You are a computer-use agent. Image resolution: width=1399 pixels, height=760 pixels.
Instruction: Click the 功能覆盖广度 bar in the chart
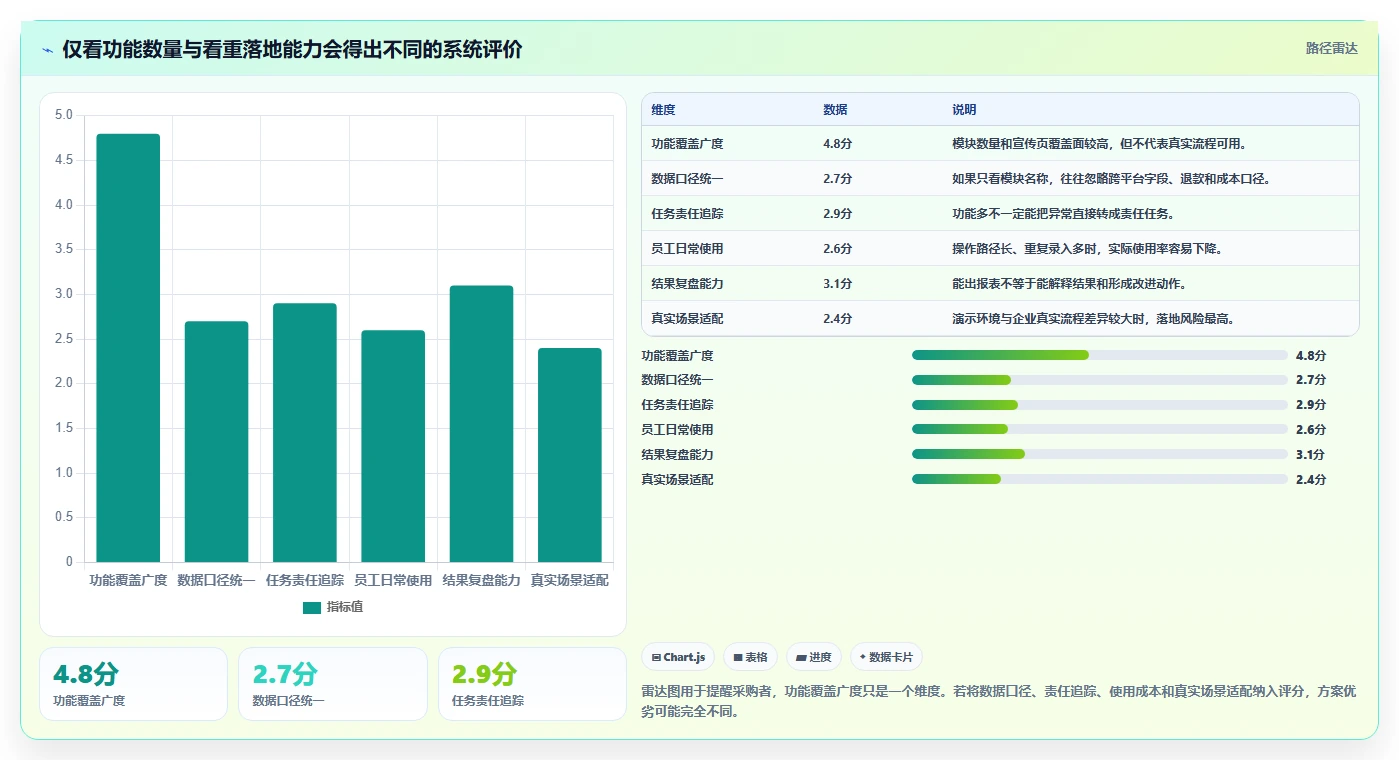pos(128,348)
